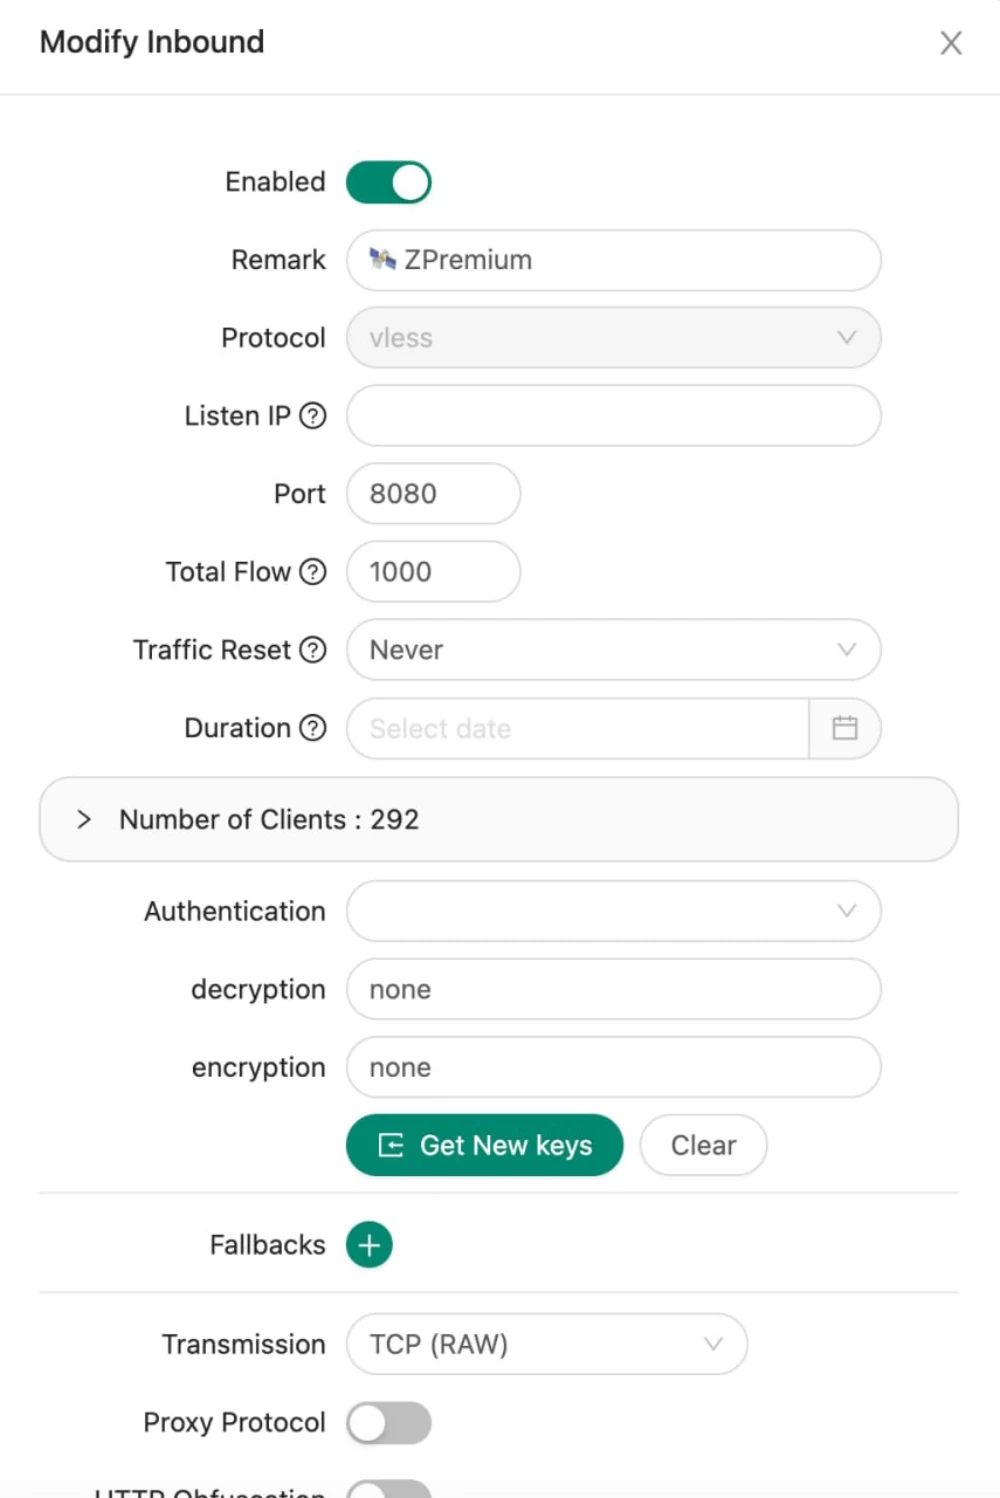Click the Duration help icon
1000x1498 pixels.
(x=313, y=728)
